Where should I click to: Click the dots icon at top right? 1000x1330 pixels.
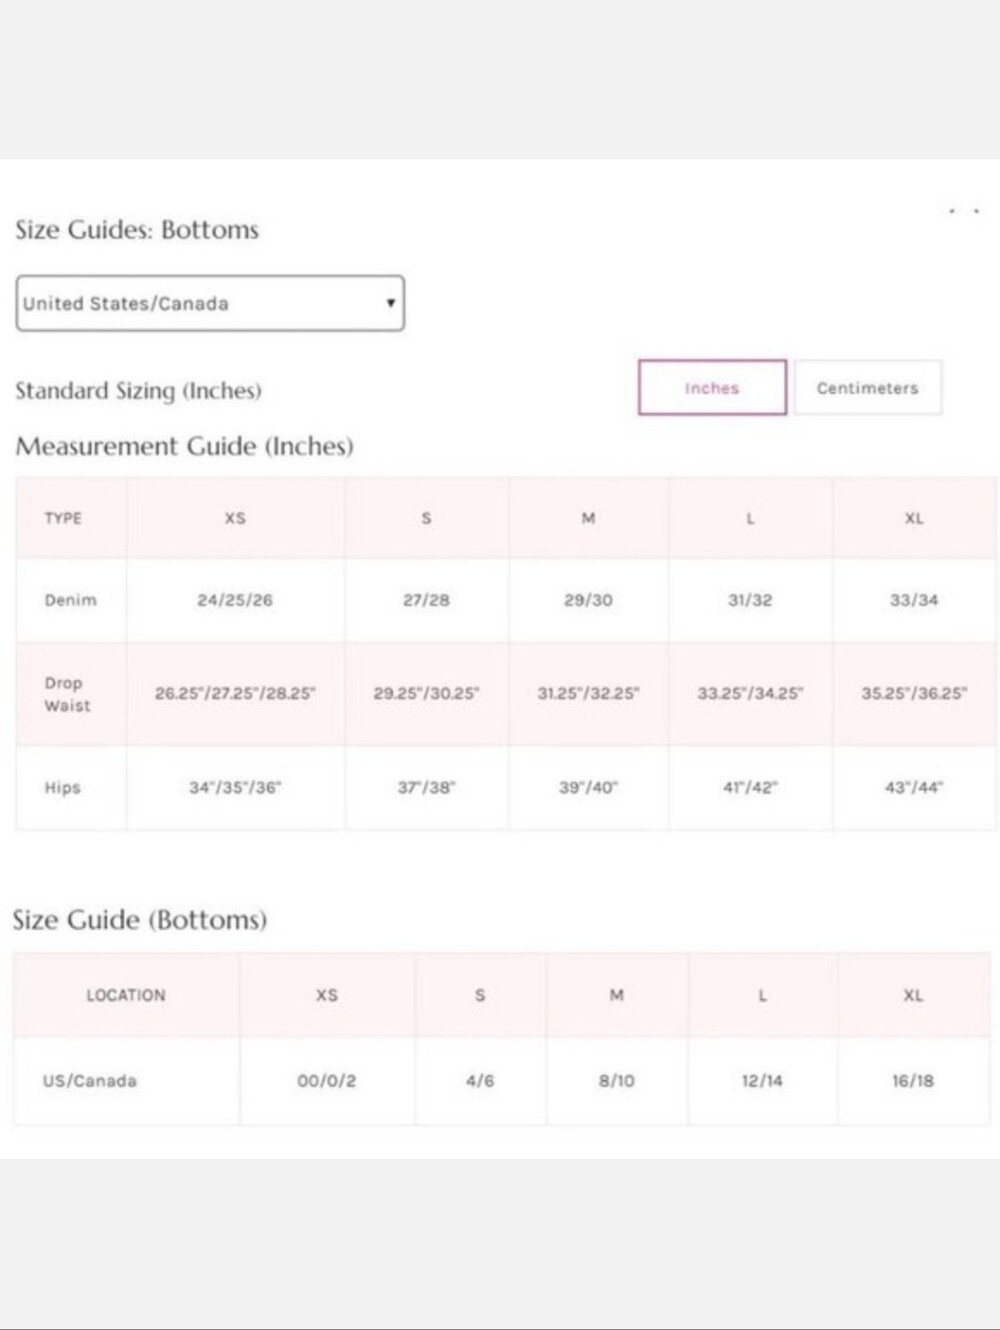click(964, 211)
